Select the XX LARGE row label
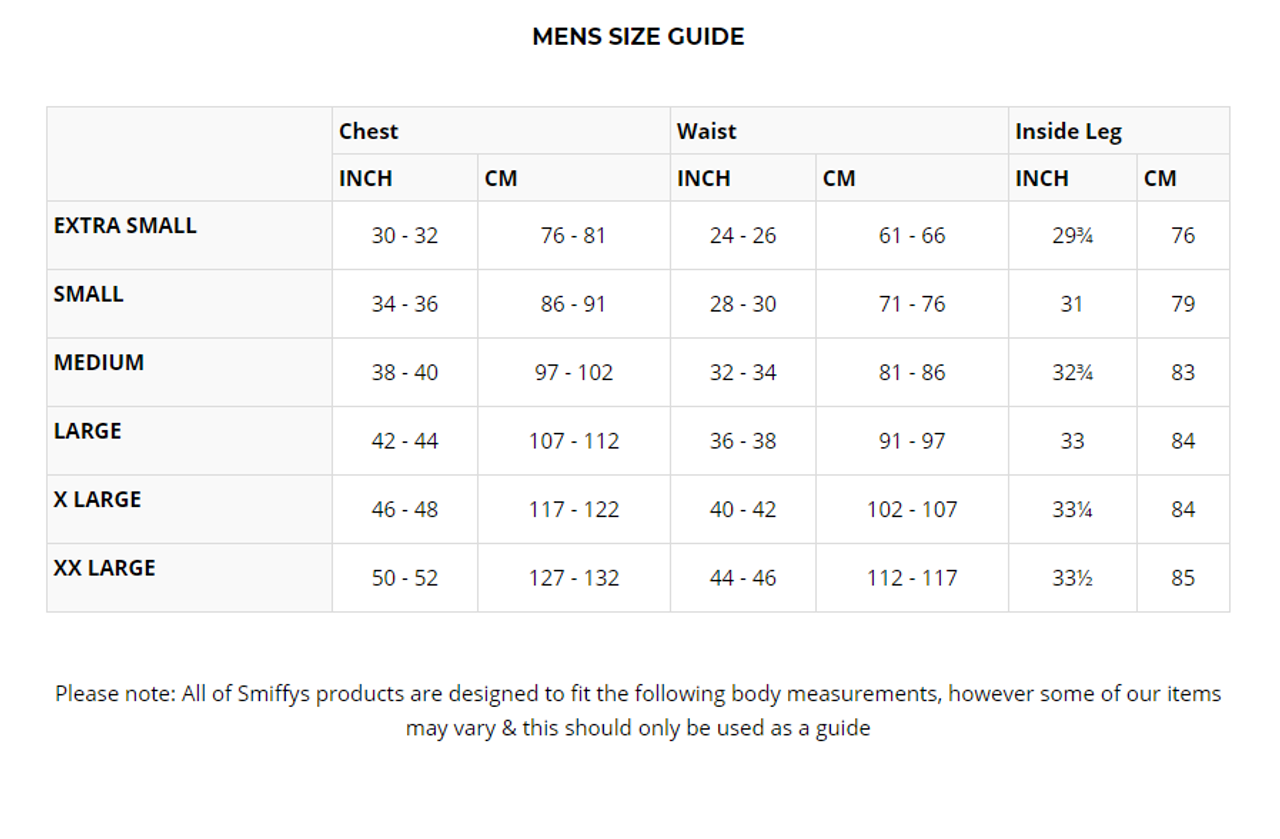Screen dimensions: 1280x839 click(x=105, y=568)
